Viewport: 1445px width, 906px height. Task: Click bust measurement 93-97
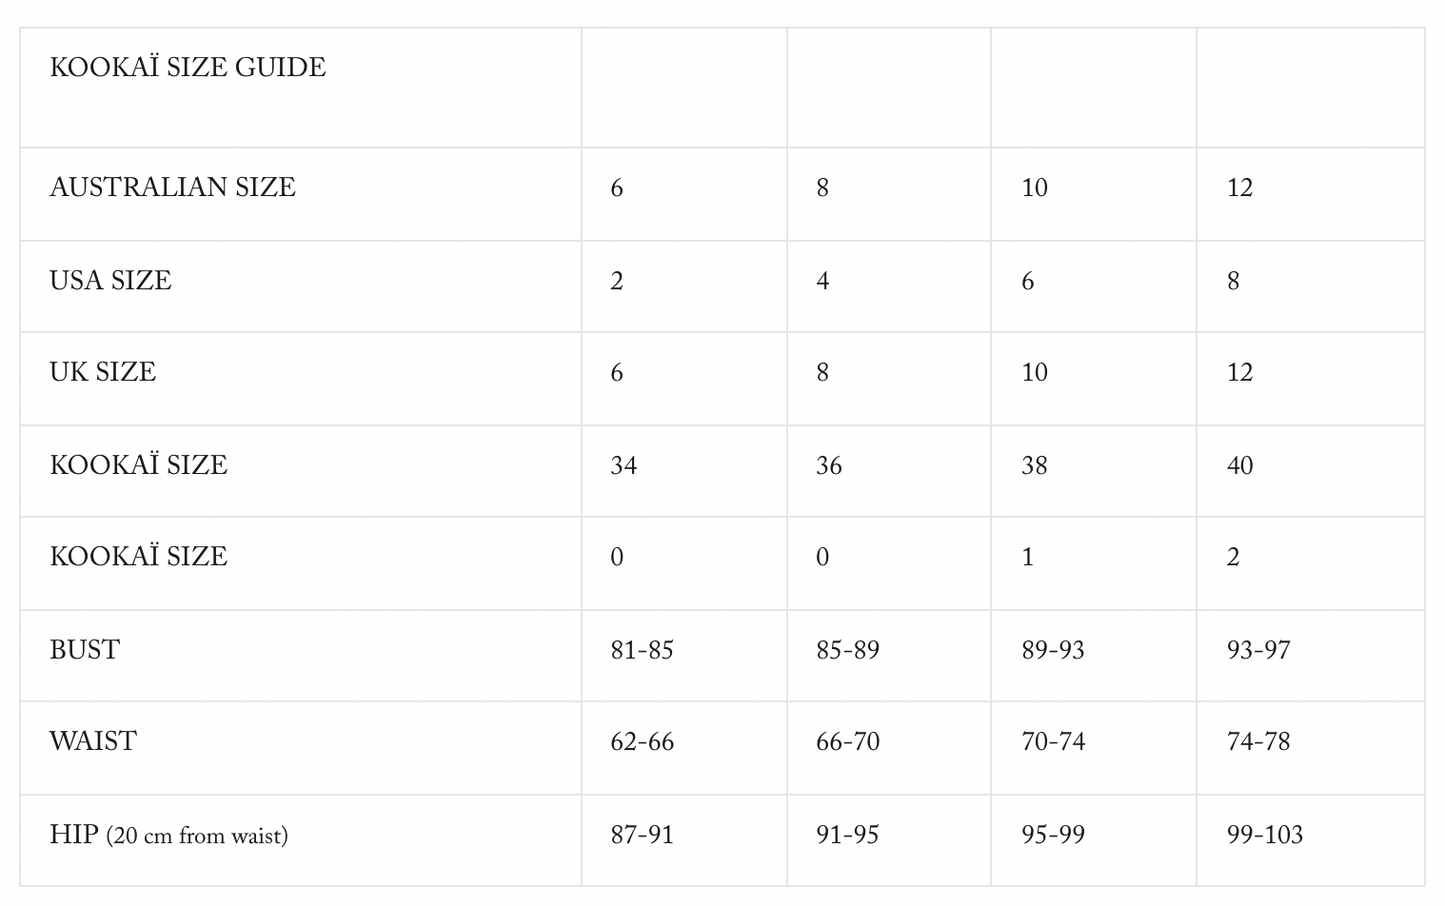tap(1259, 651)
